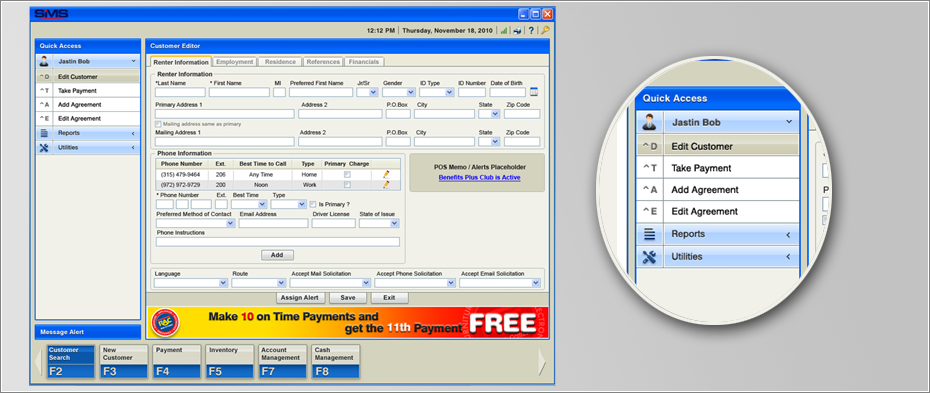
Task: Click the right arrow of function key bar
Action: 542,362
